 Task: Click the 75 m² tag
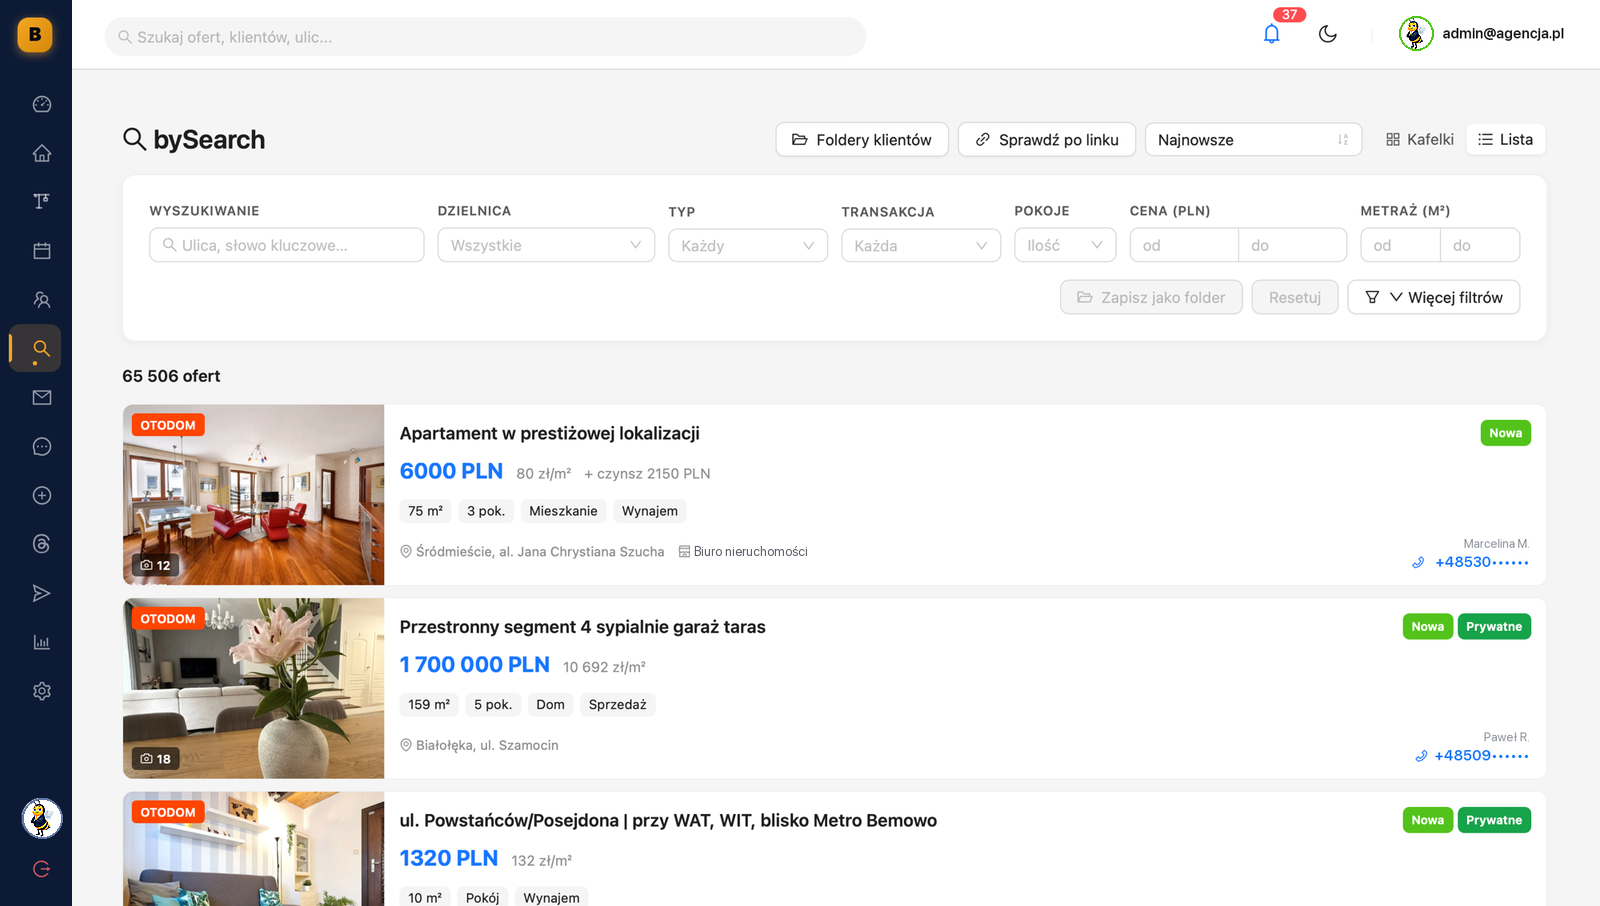(x=426, y=511)
